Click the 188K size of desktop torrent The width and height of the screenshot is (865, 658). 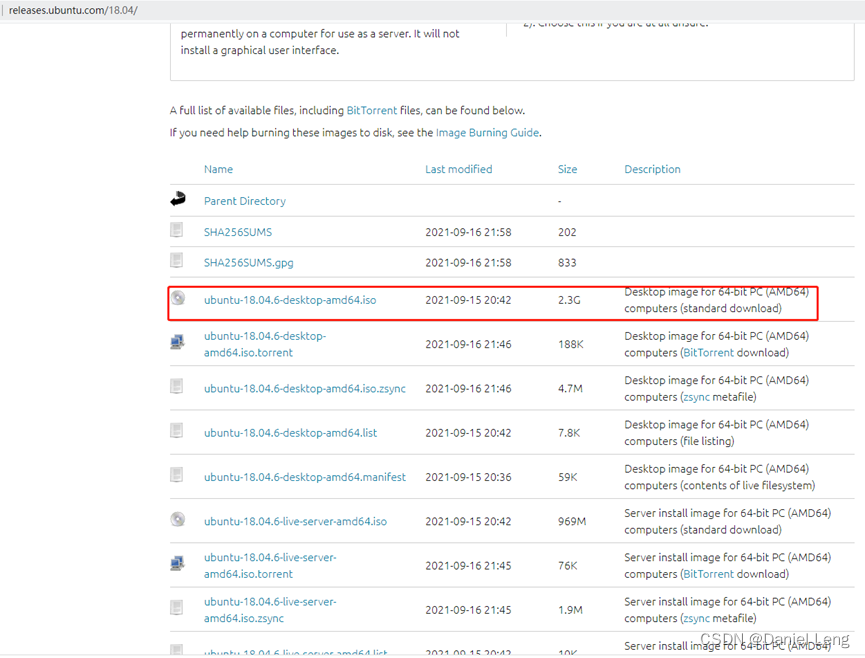(x=570, y=344)
